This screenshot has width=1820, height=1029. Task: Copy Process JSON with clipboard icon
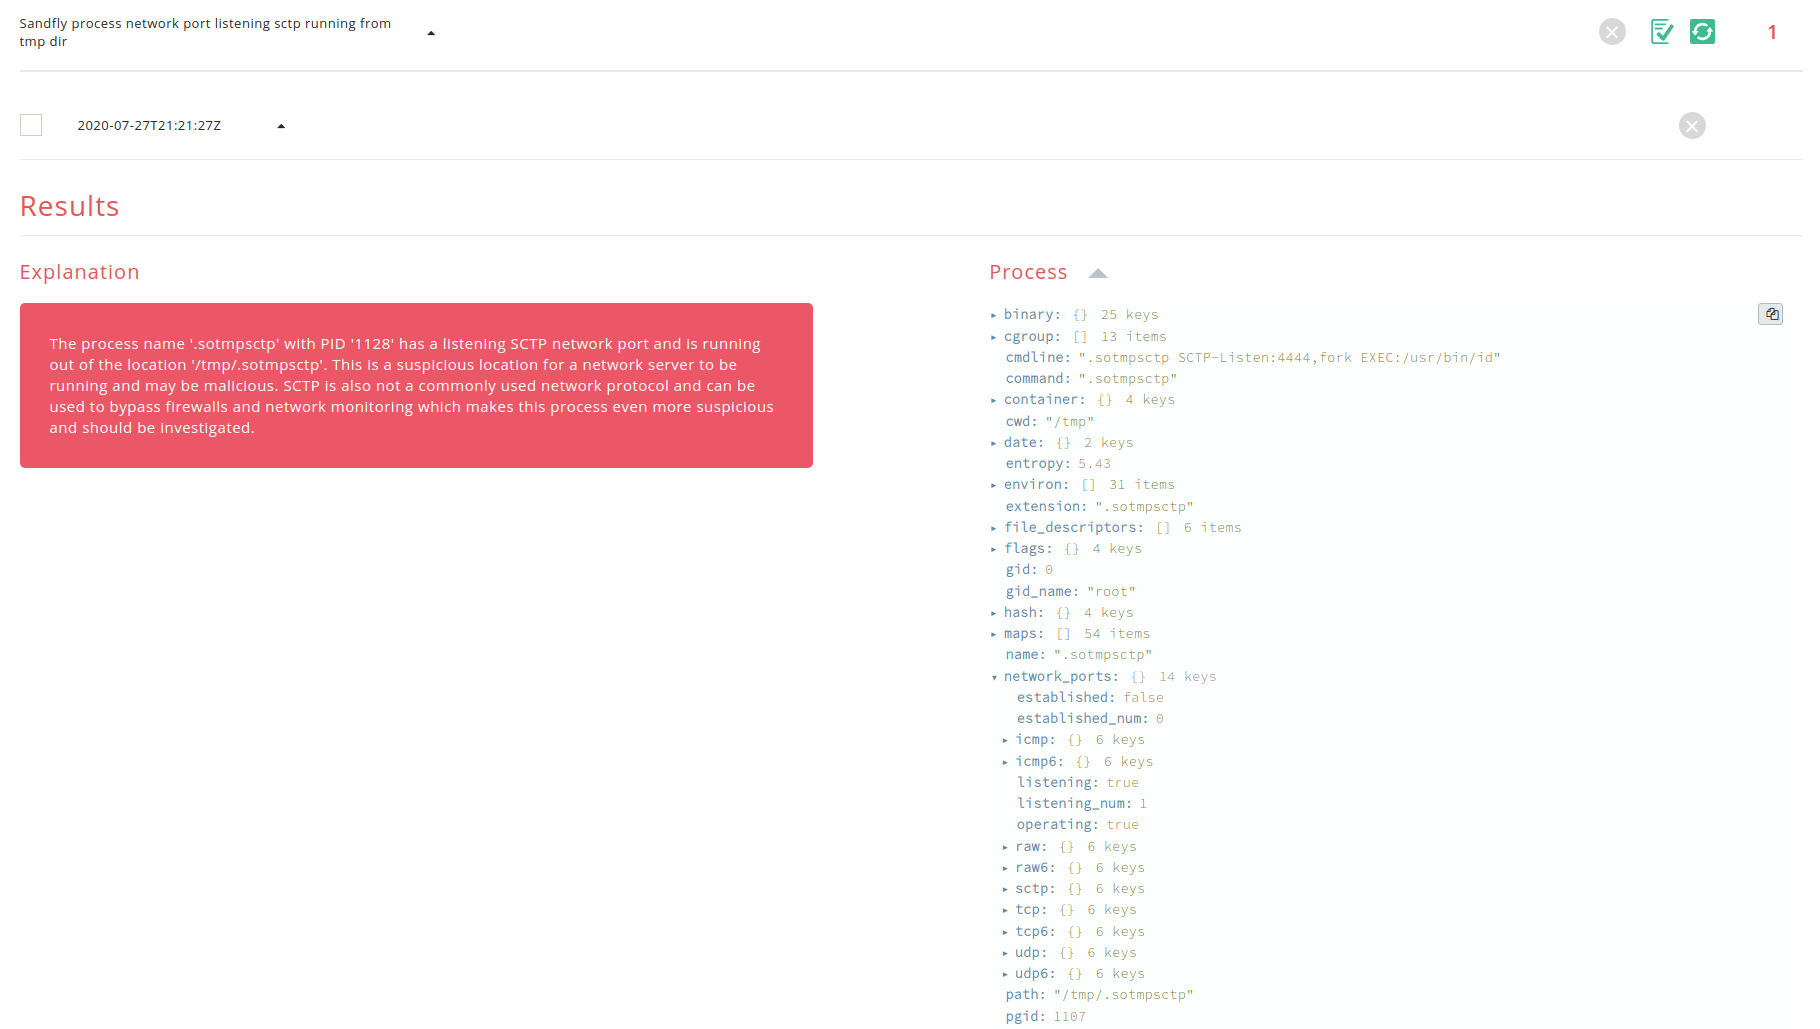pos(1770,314)
